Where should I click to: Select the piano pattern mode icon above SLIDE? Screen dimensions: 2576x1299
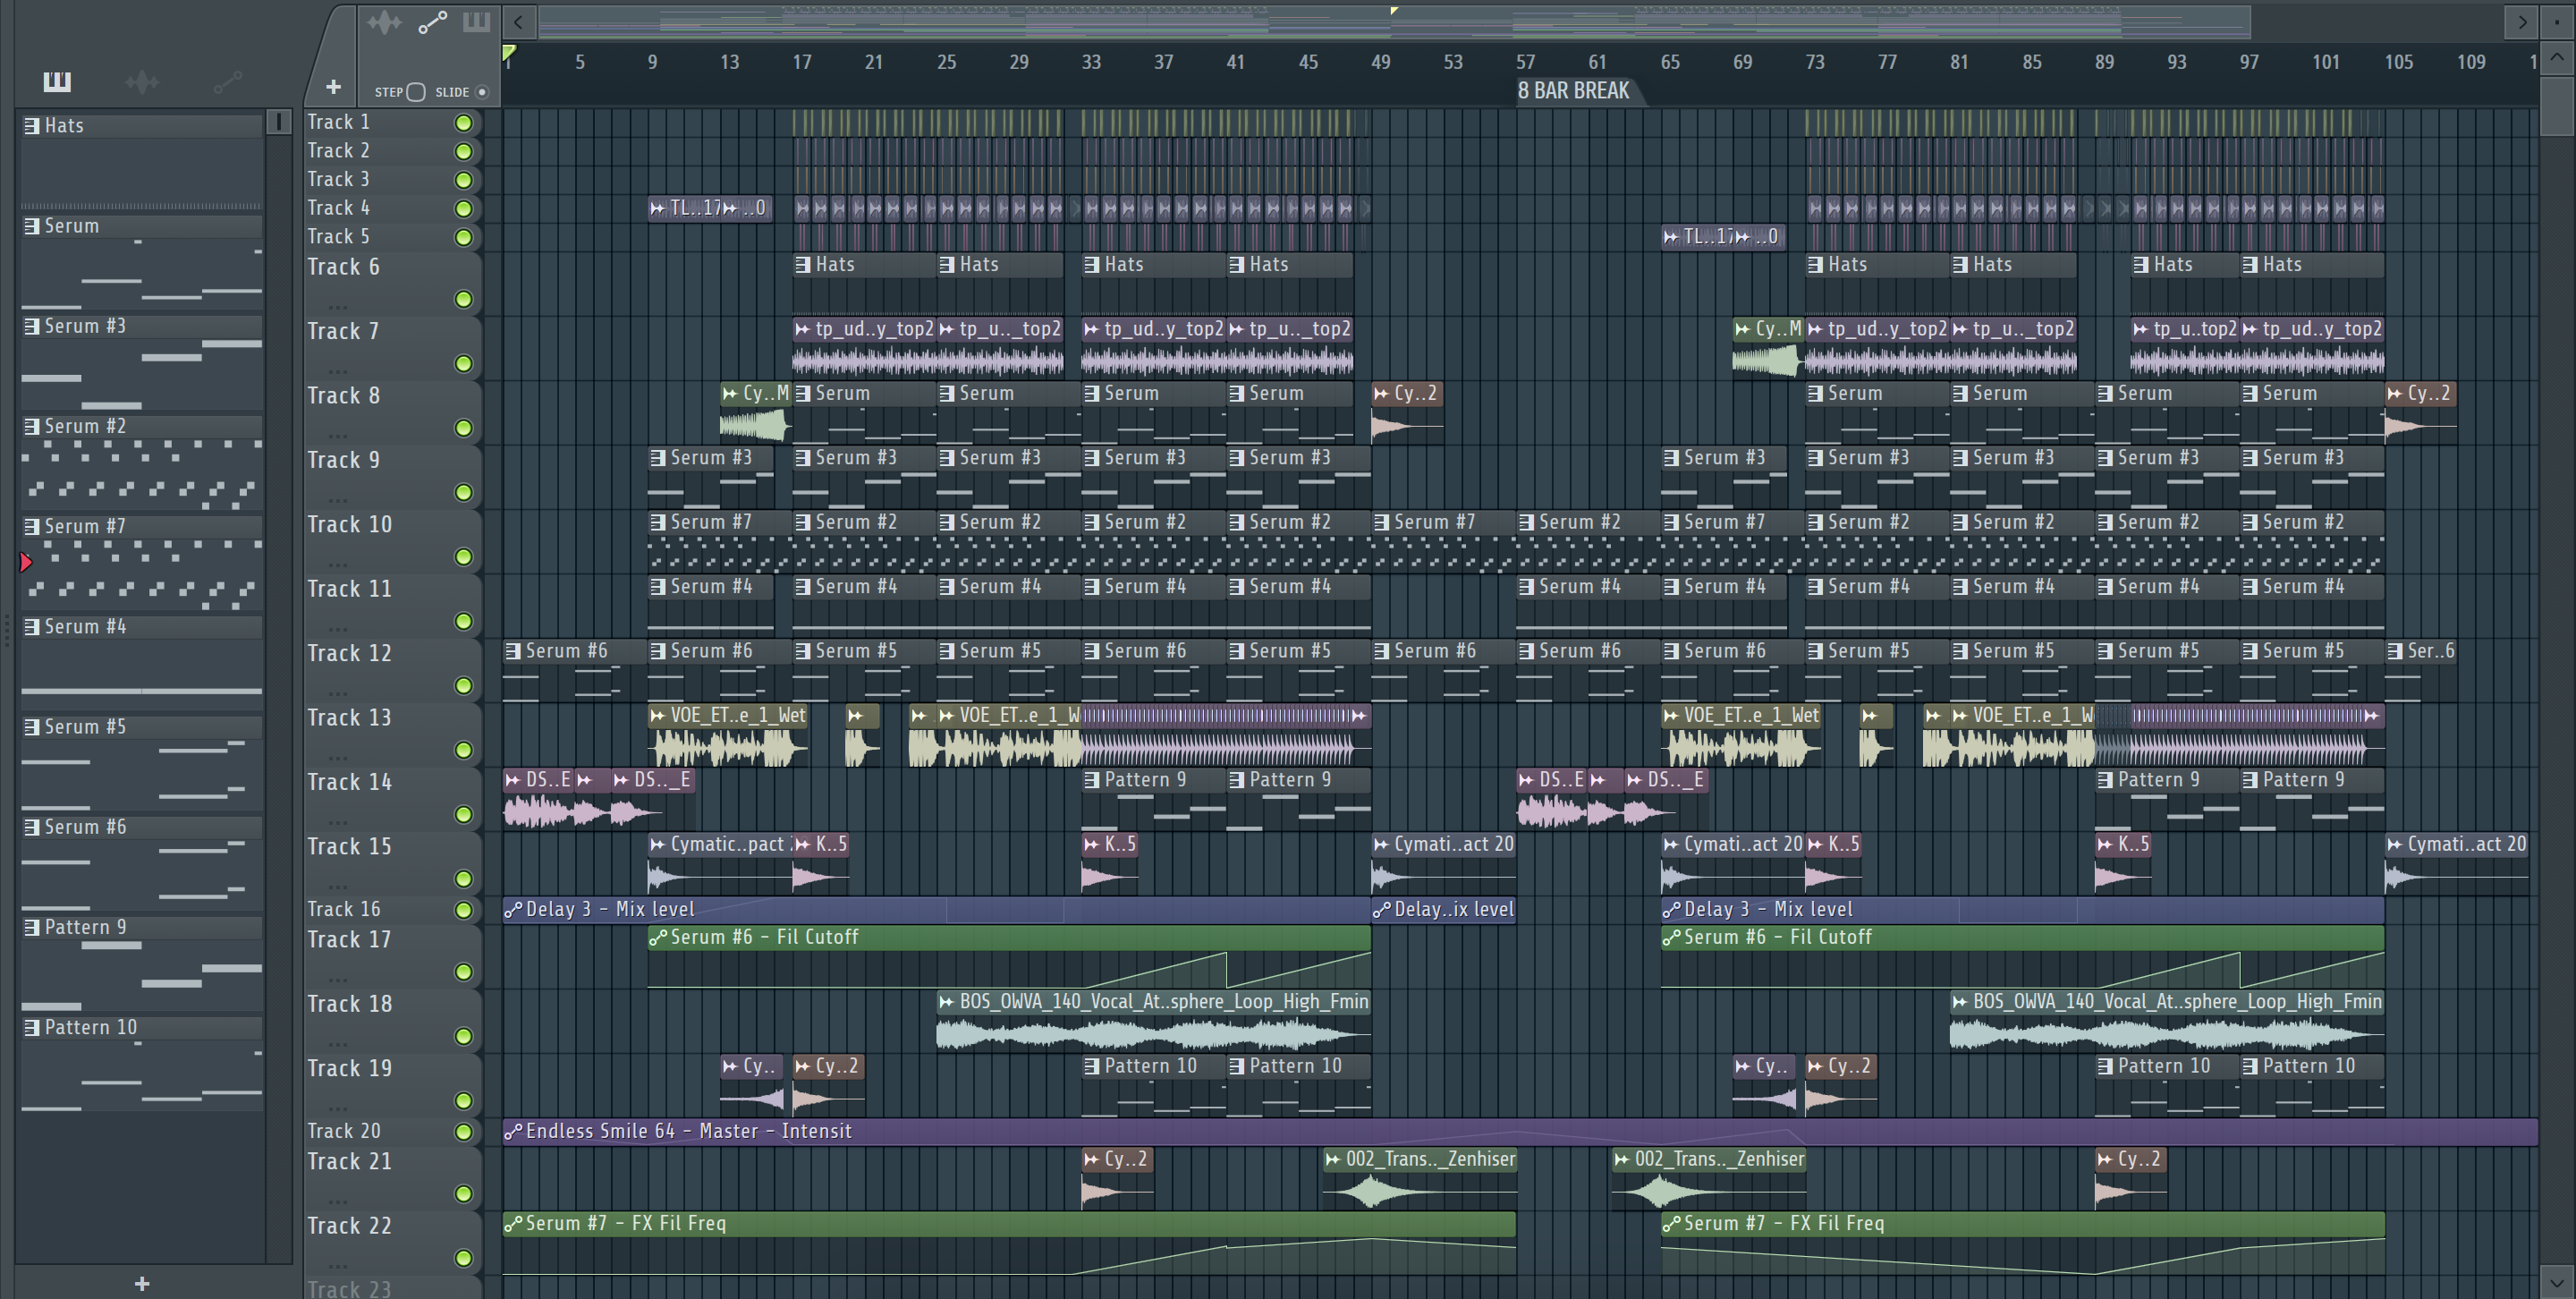click(476, 22)
